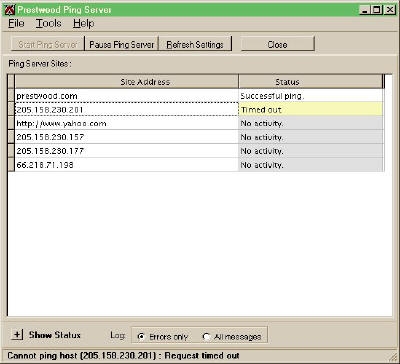Viewport: 400px width, 364px height.
Task: Click No activity status for 66.218.71.198
Action: coord(311,165)
